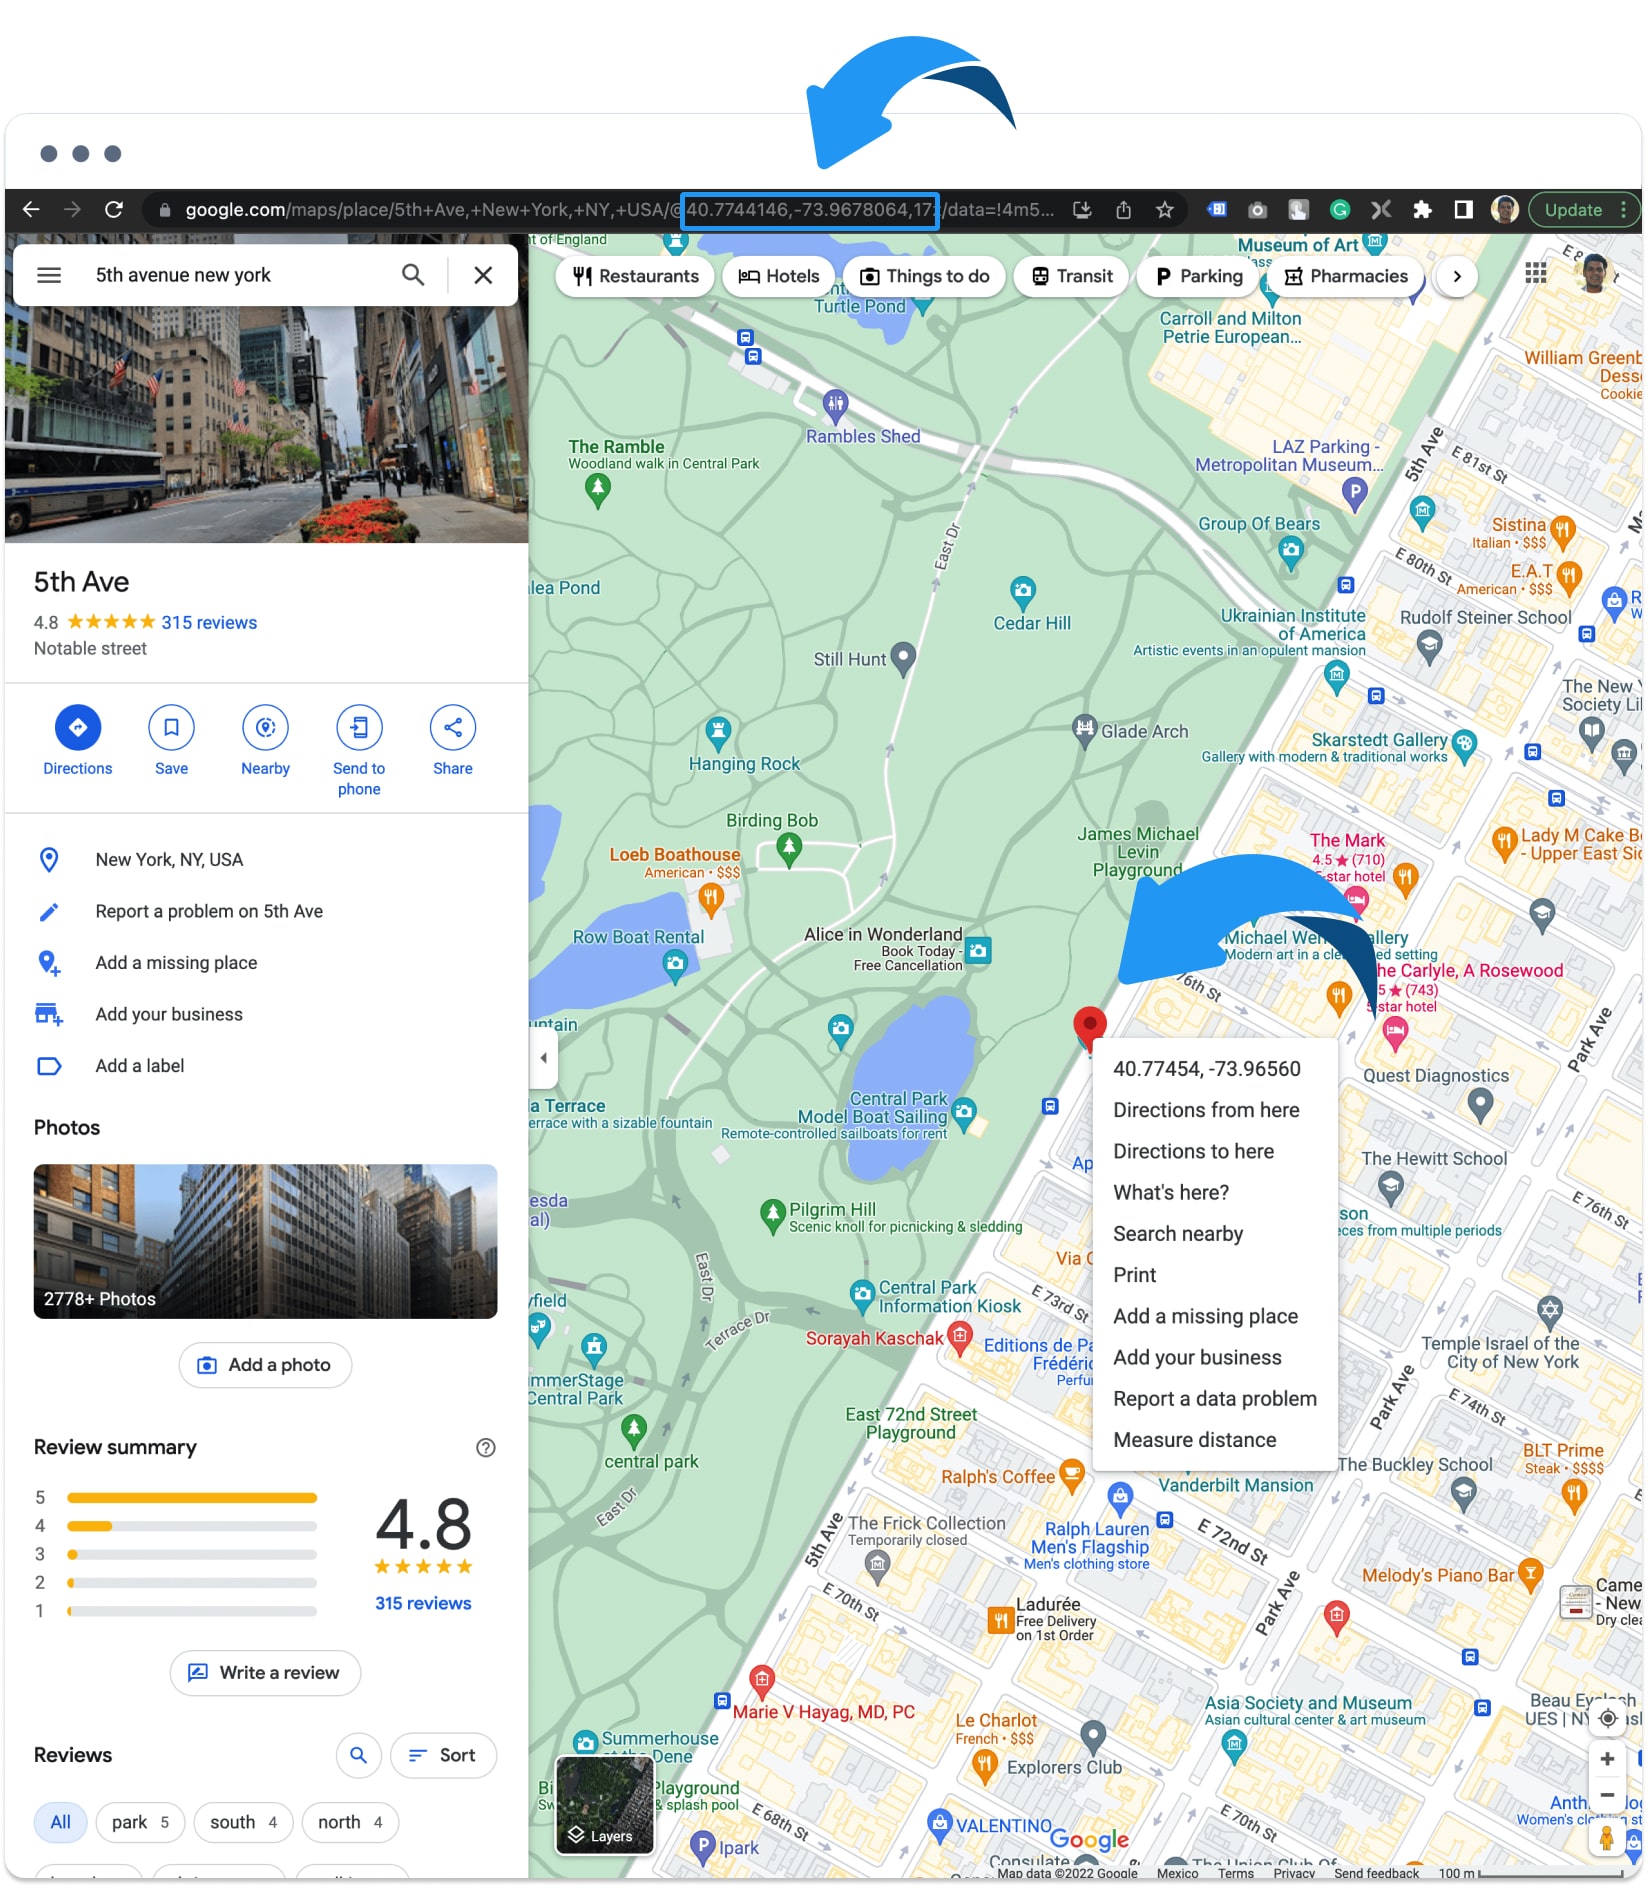This screenshot has height=1885, width=1648.
Task: Open the browser extensions puzzle icon
Action: (x=1422, y=210)
